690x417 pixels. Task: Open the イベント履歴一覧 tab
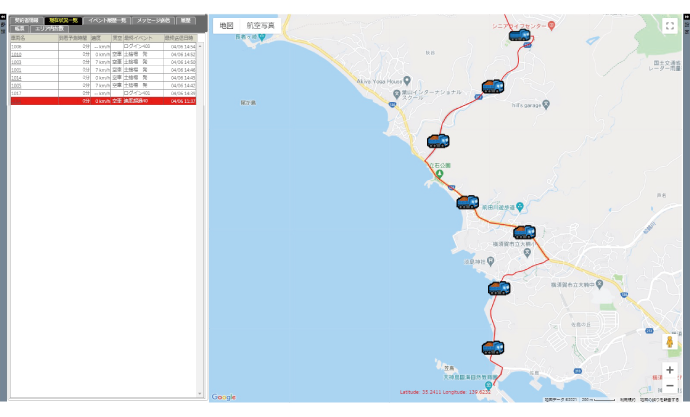105,20
